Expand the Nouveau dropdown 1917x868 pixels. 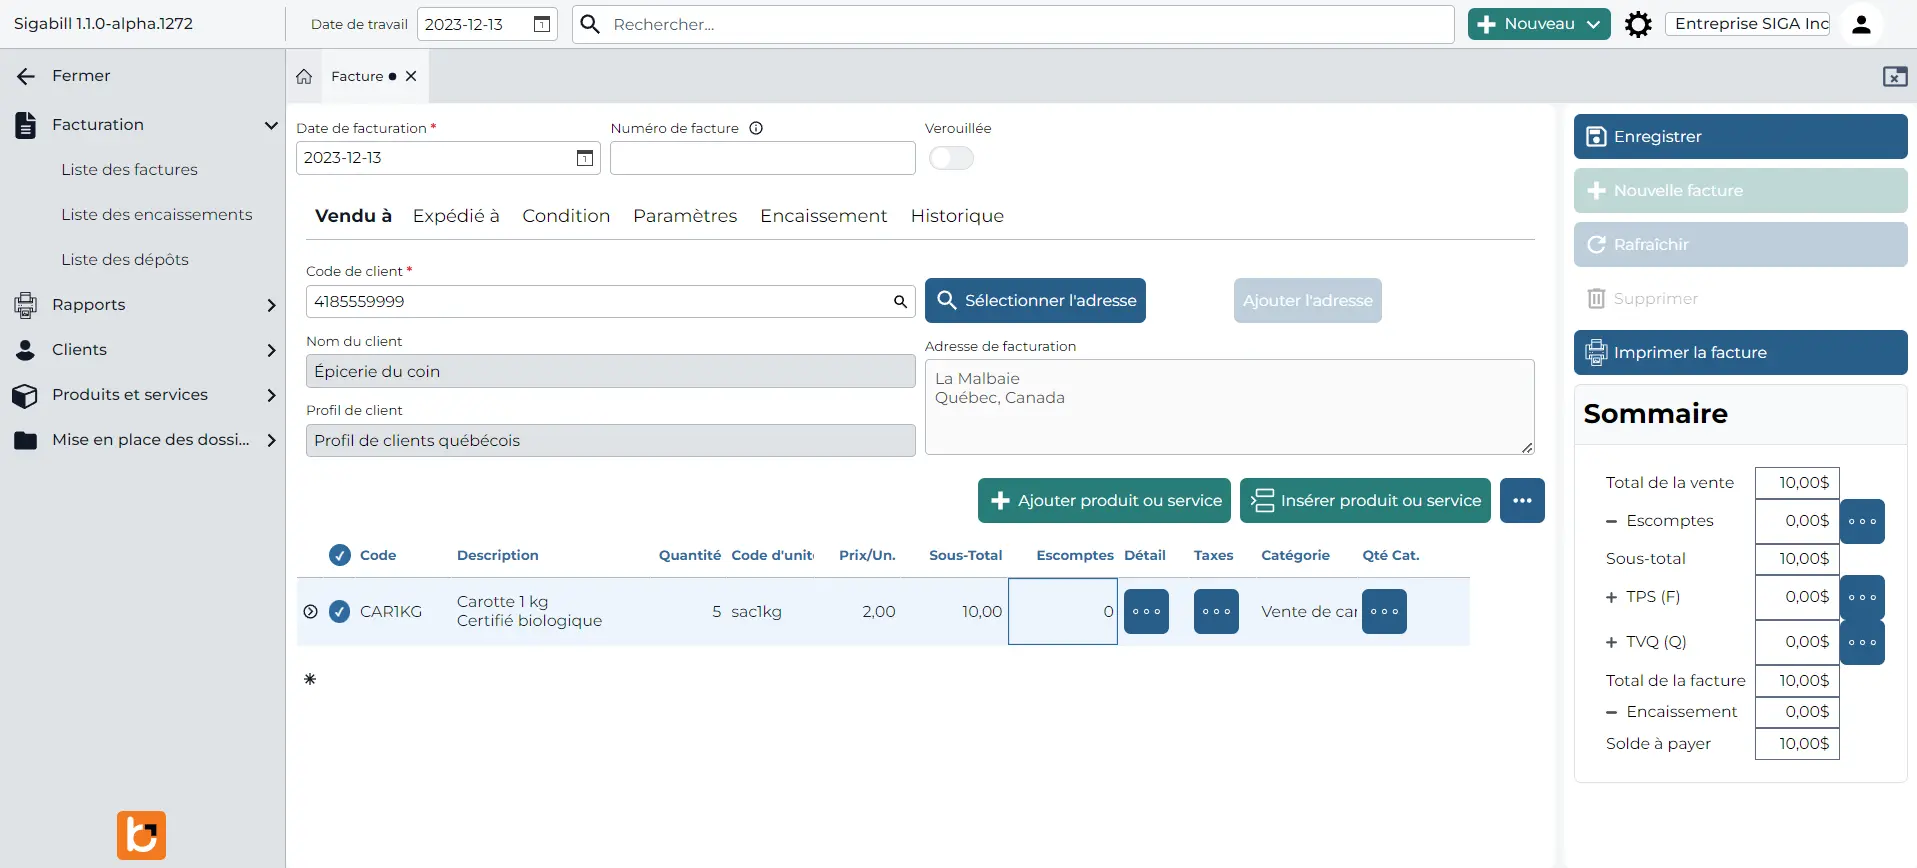coord(1593,24)
